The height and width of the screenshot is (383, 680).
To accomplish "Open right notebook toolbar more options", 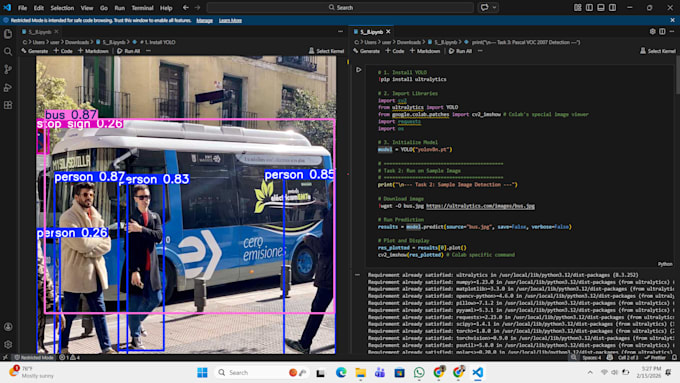I will point(480,51).
